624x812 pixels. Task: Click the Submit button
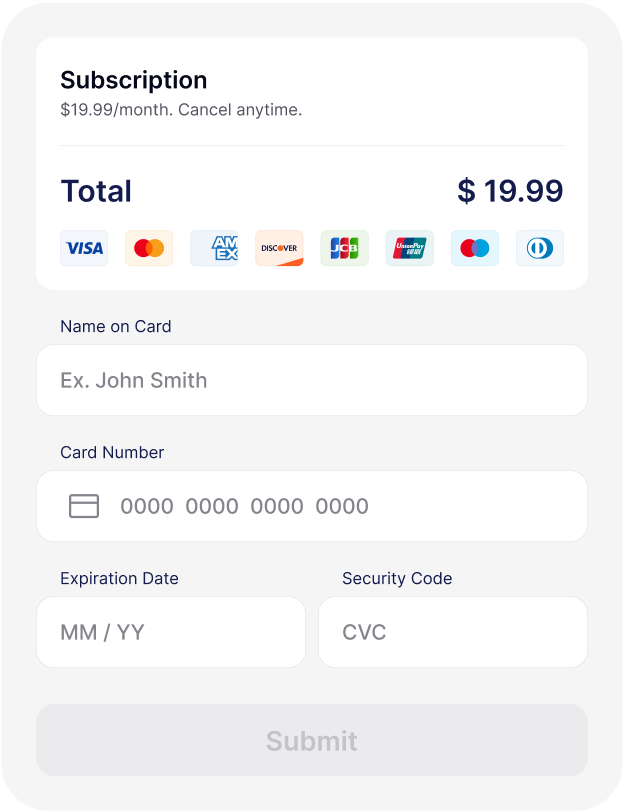tap(312, 740)
